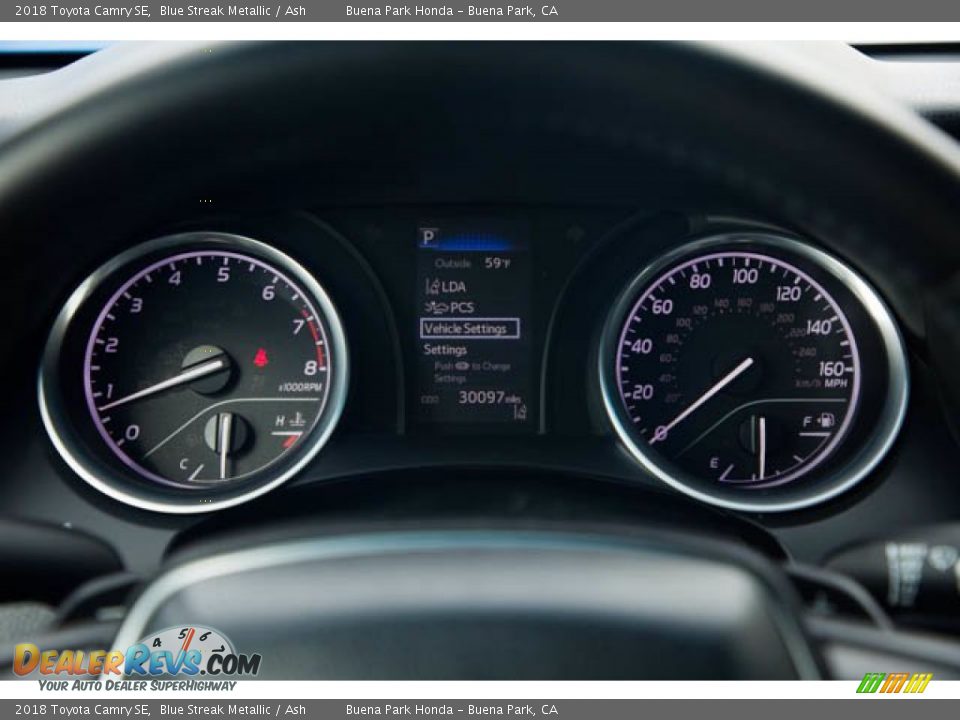
Task: Click the P gear position indicator
Action: click(428, 237)
